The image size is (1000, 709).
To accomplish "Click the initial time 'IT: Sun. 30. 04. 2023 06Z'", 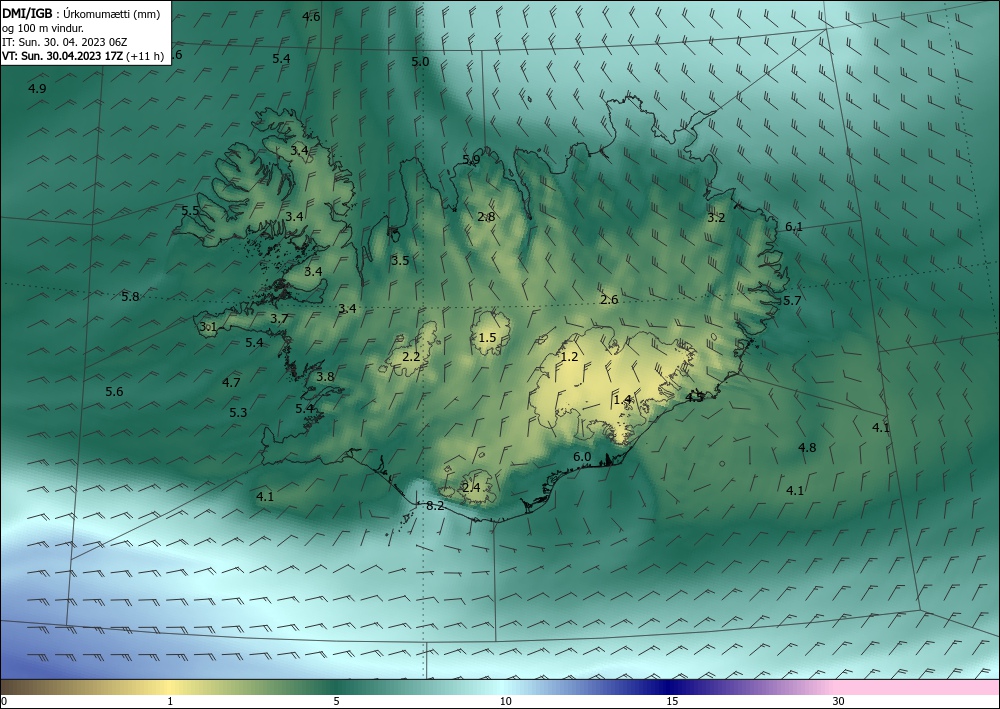I will (x=64, y=42).
